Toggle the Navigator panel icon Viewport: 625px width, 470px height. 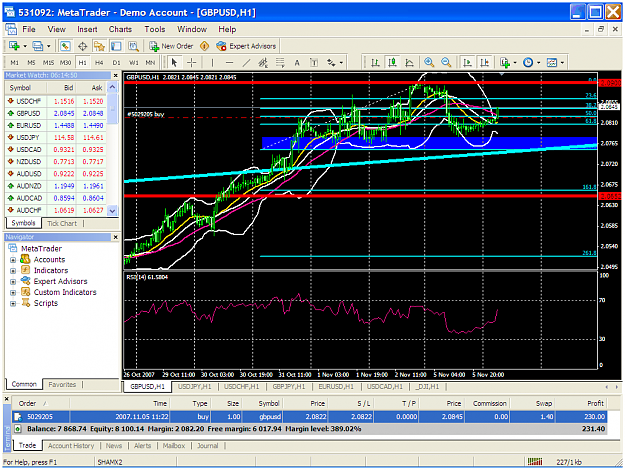pos(99,46)
